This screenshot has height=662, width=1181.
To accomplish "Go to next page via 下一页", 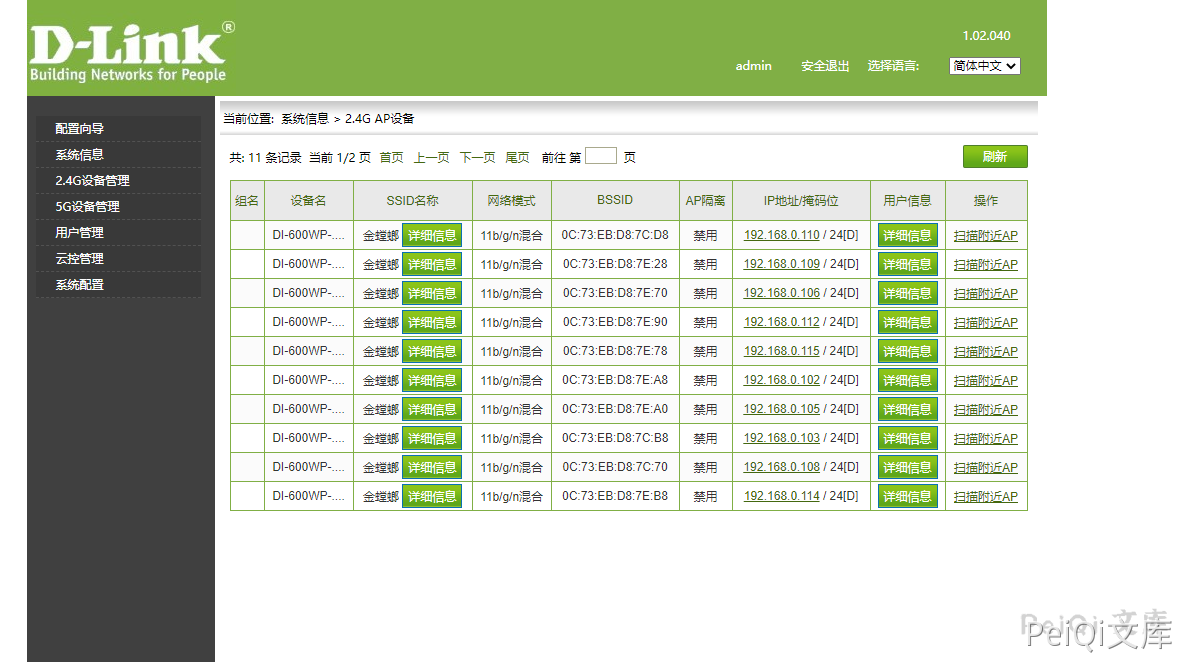I will pyautogui.click(x=477, y=158).
